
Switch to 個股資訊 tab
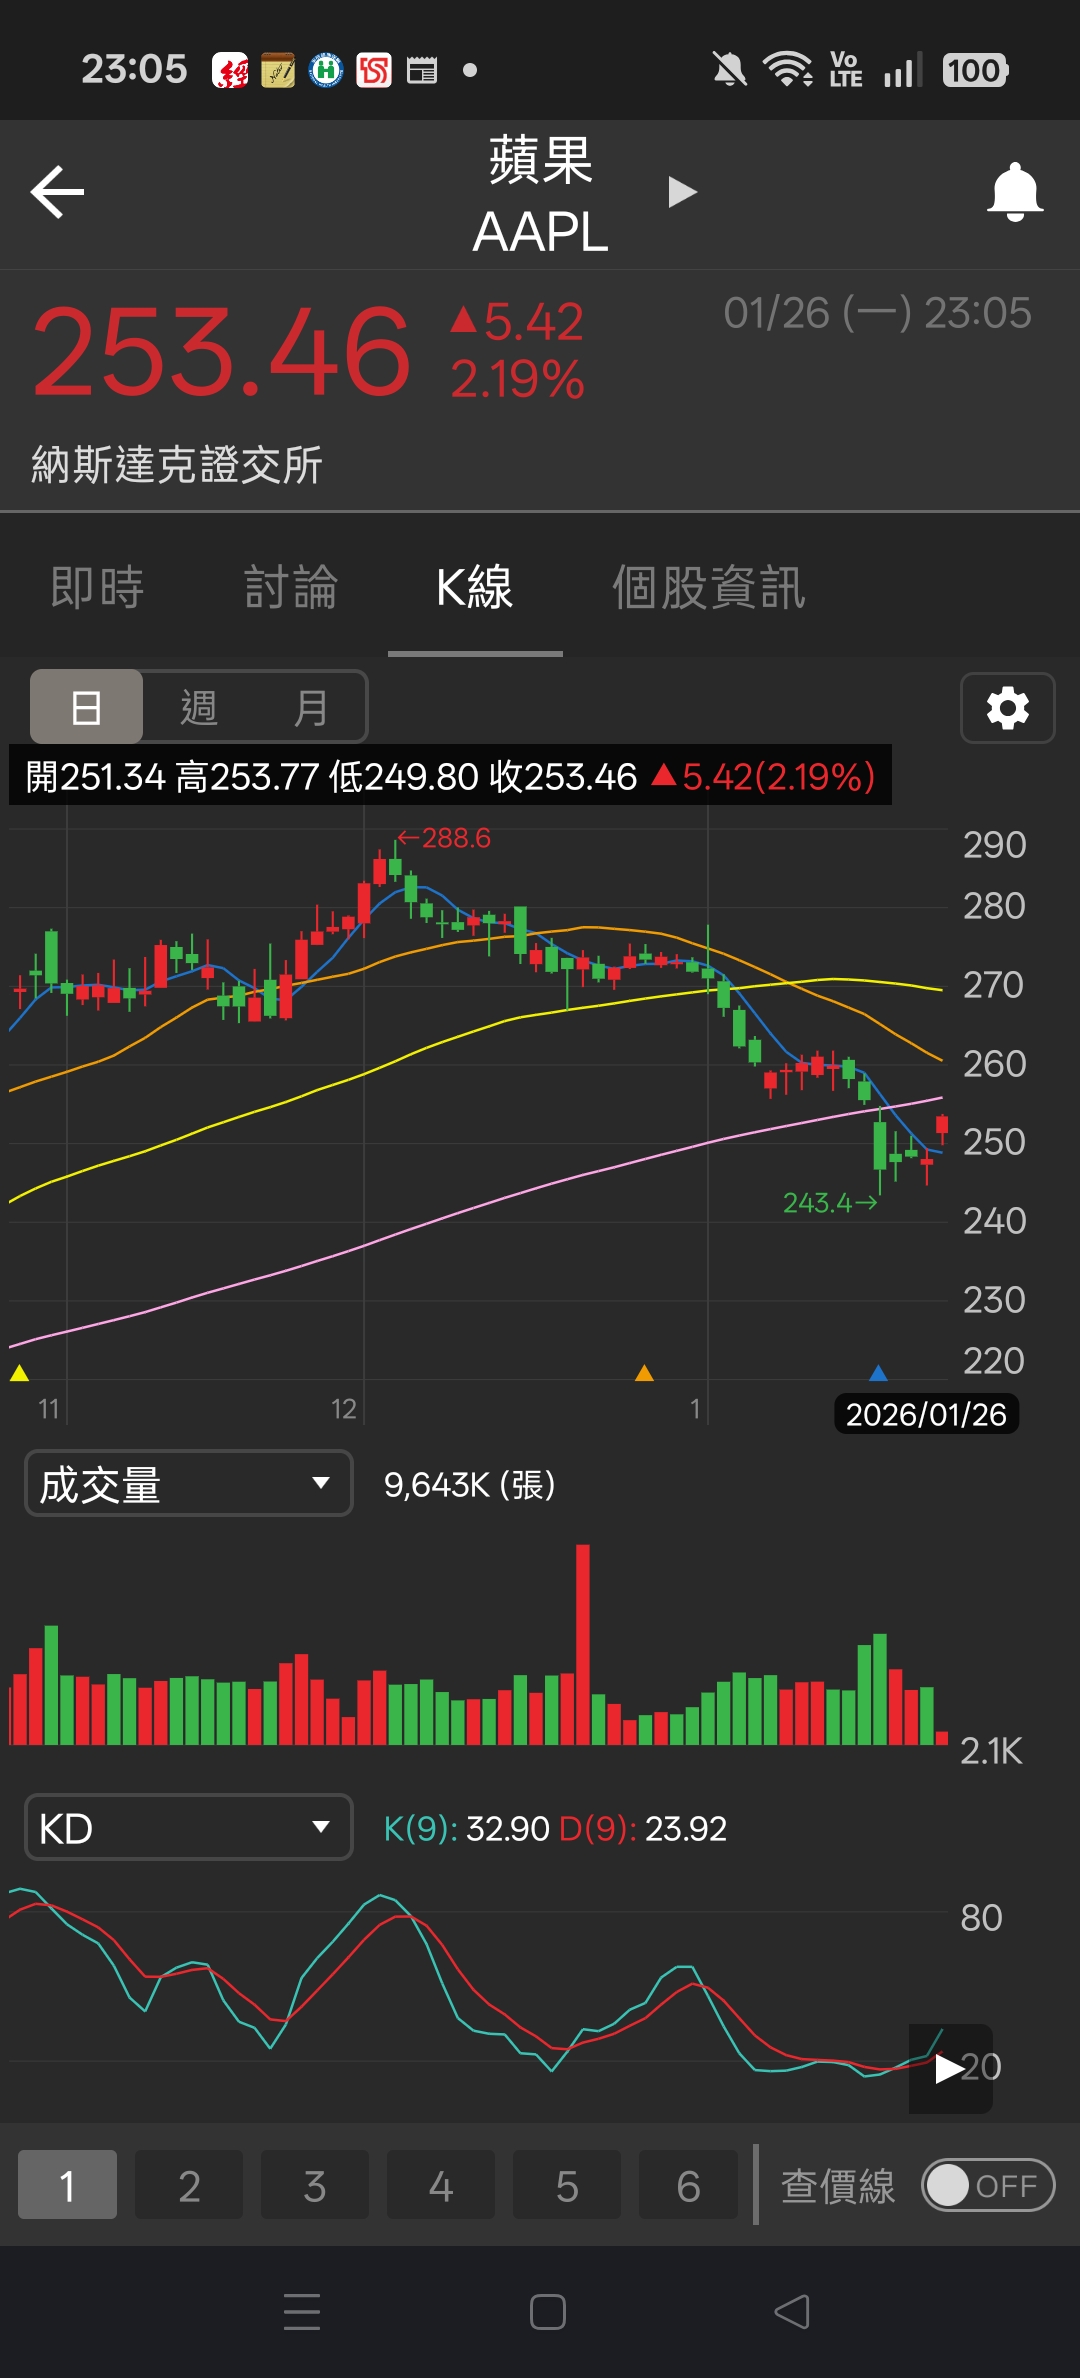point(709,587)
